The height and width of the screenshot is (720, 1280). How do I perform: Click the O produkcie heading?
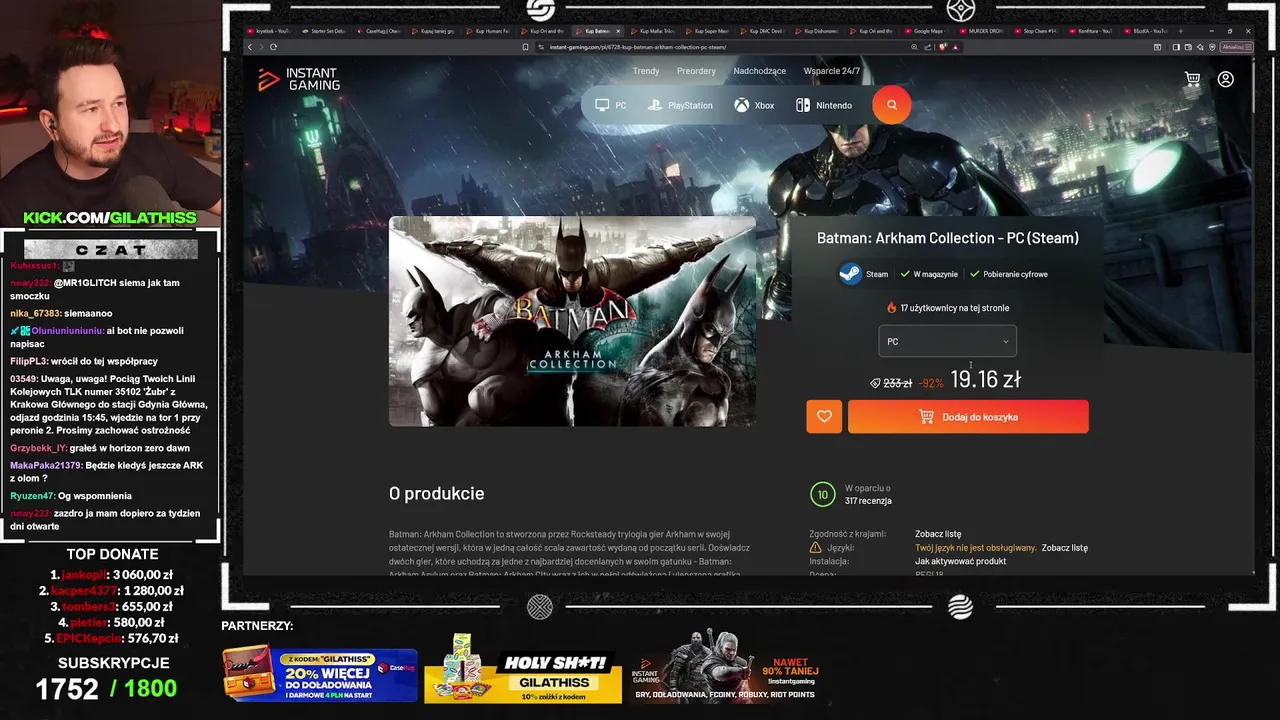click(x=436, y=493)
